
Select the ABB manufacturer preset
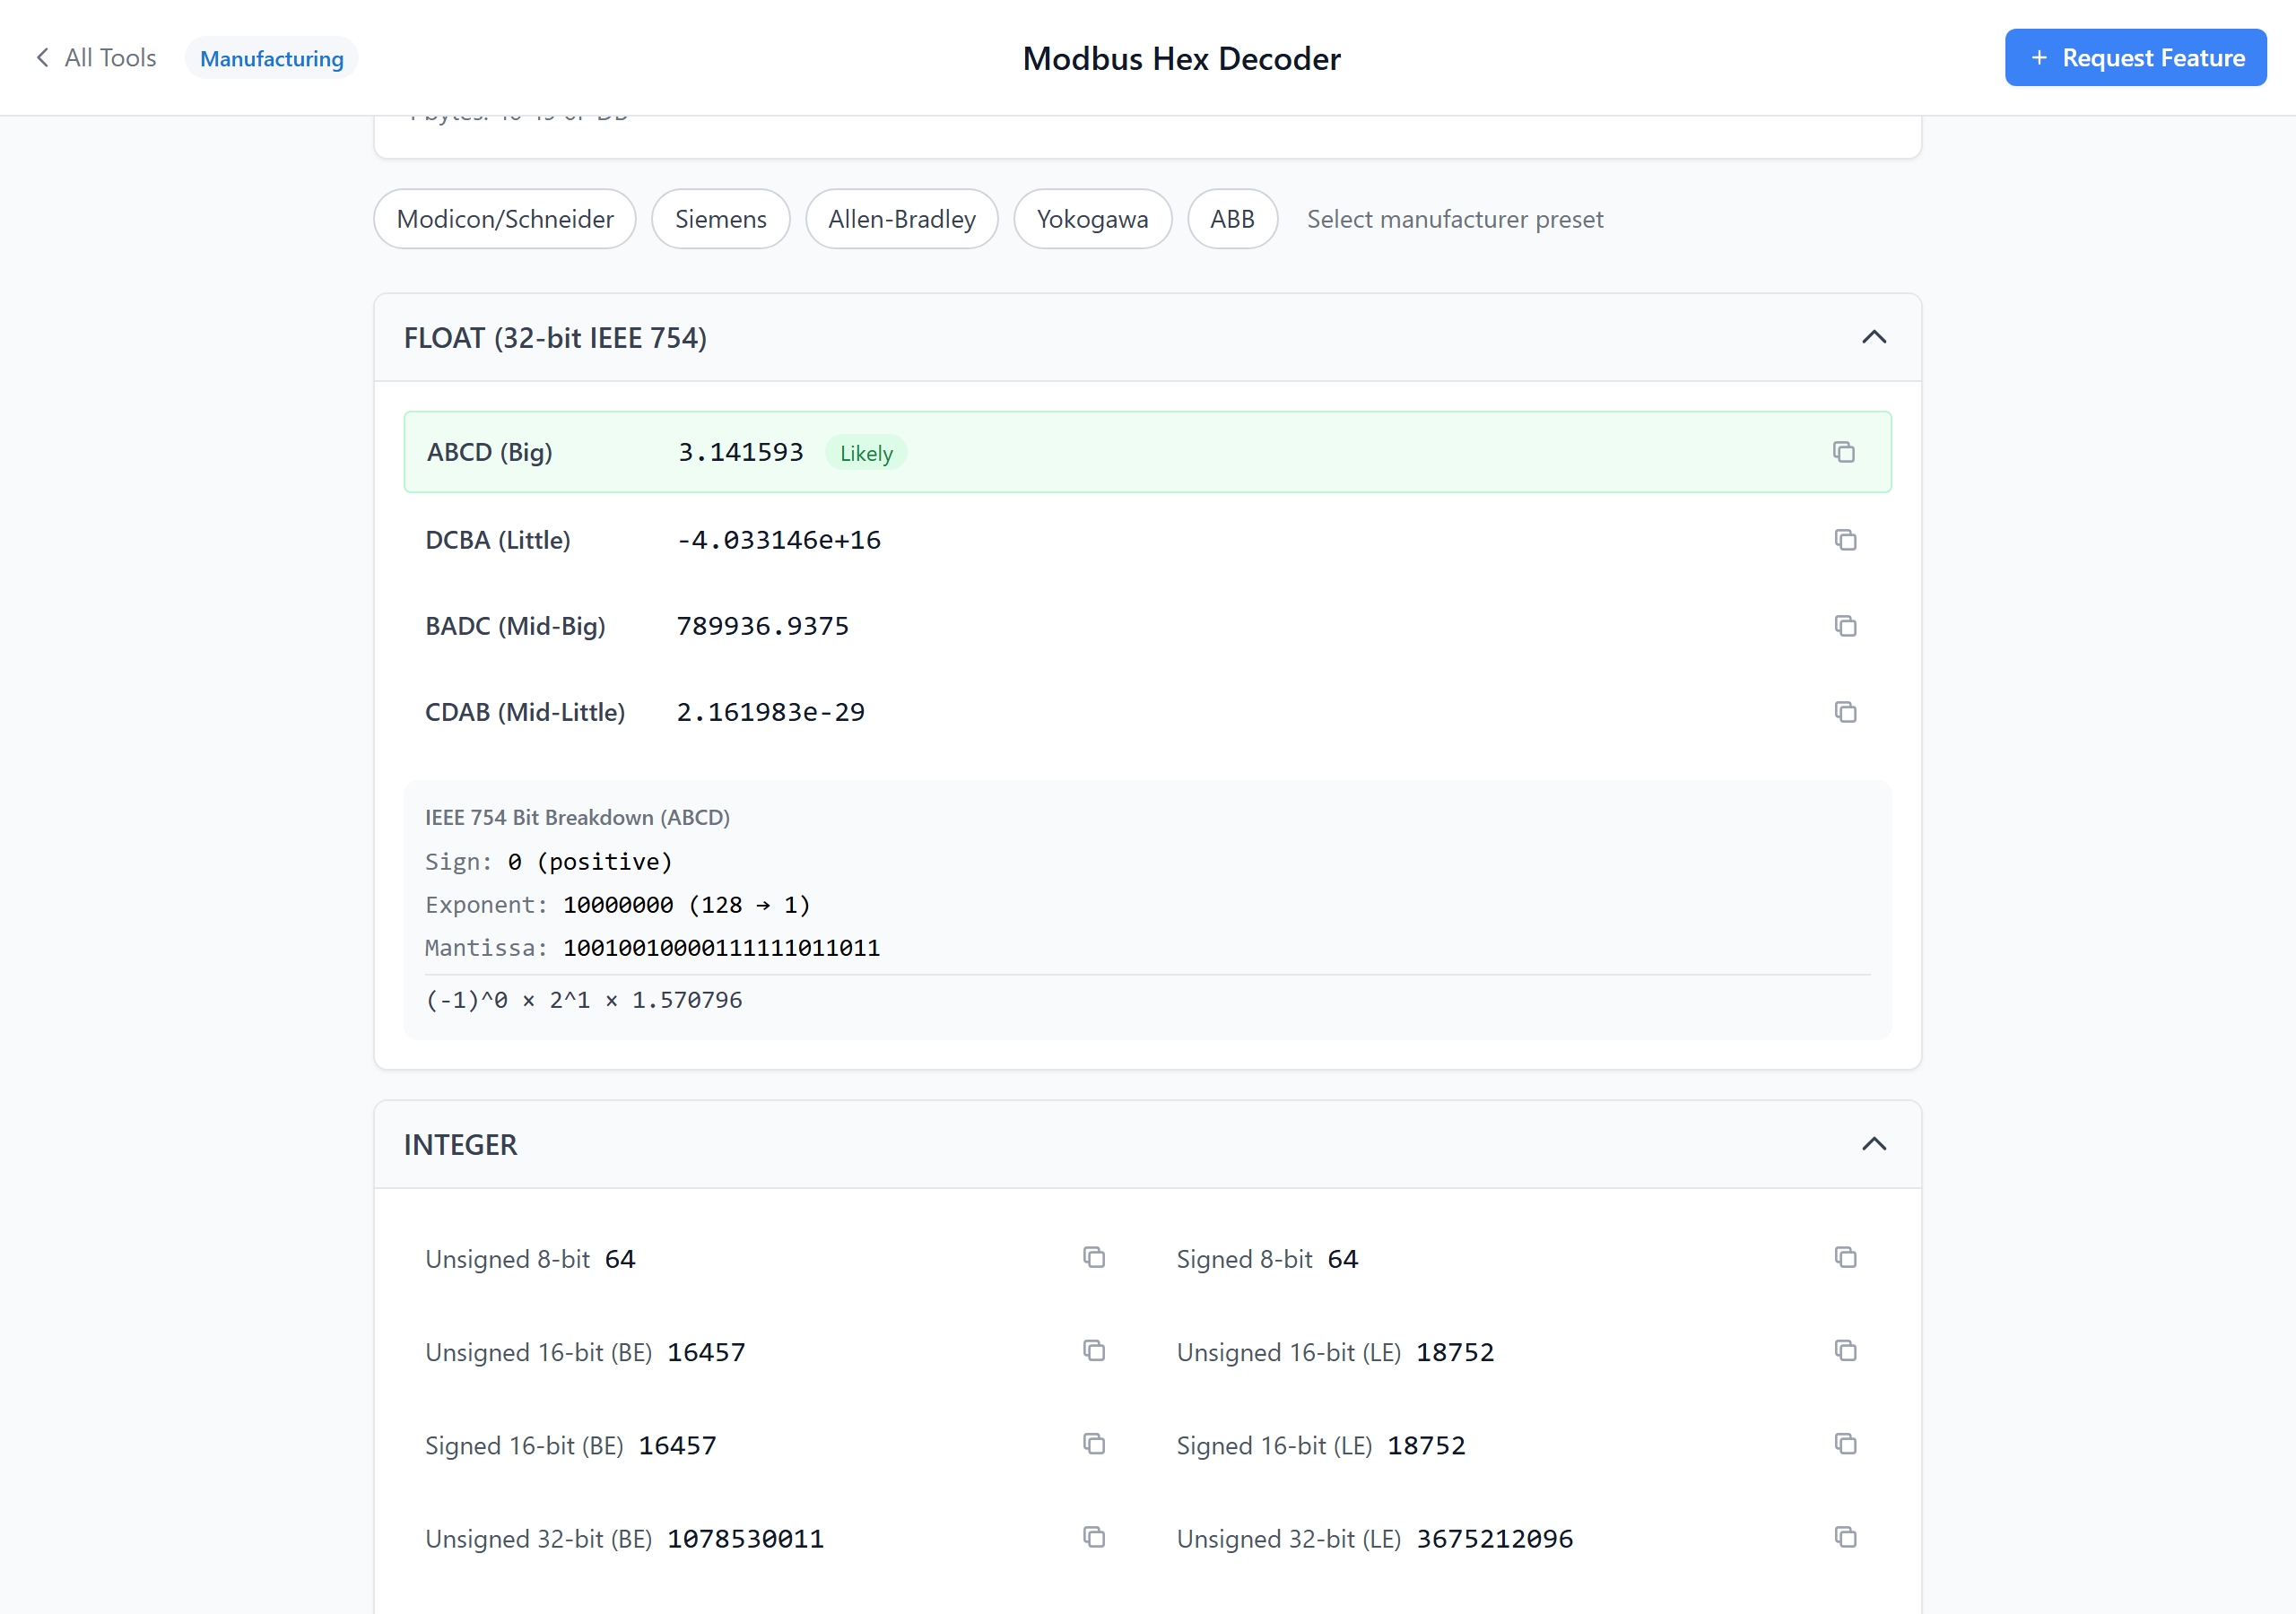(x=1232, y=218)
